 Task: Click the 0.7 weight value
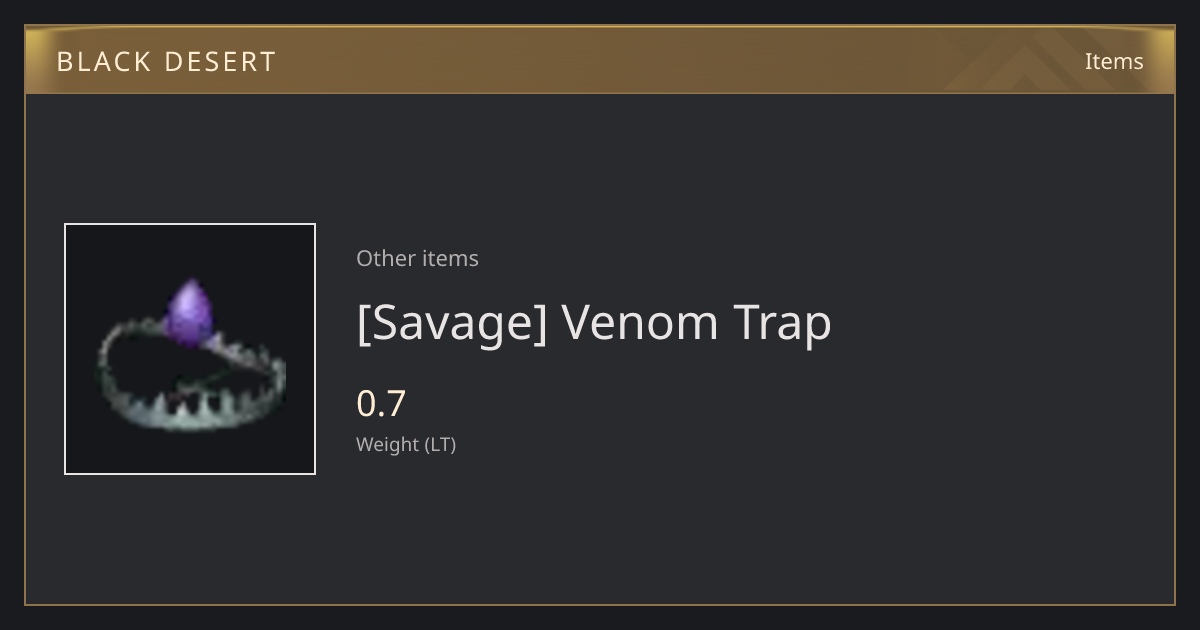381,404
